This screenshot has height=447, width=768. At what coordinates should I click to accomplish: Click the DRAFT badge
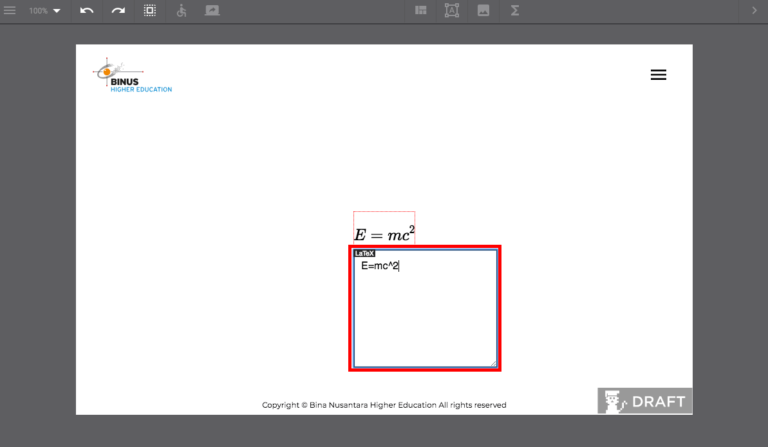645,401
